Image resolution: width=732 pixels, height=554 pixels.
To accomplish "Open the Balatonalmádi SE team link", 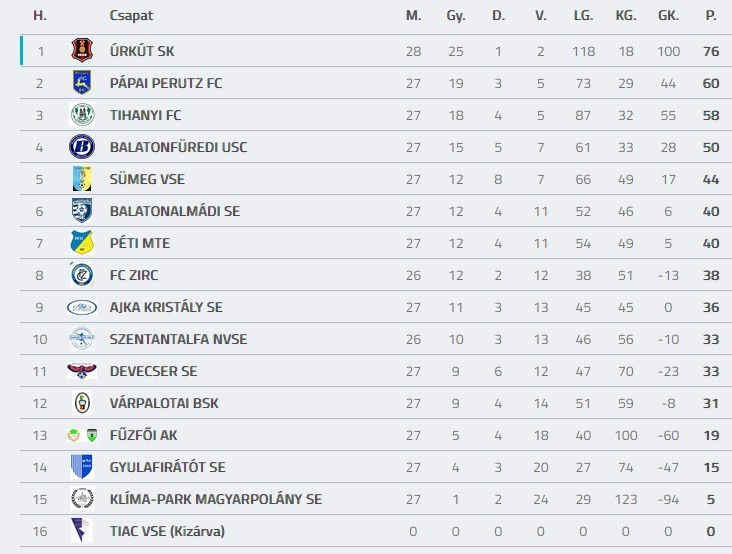I will point(174,211).
